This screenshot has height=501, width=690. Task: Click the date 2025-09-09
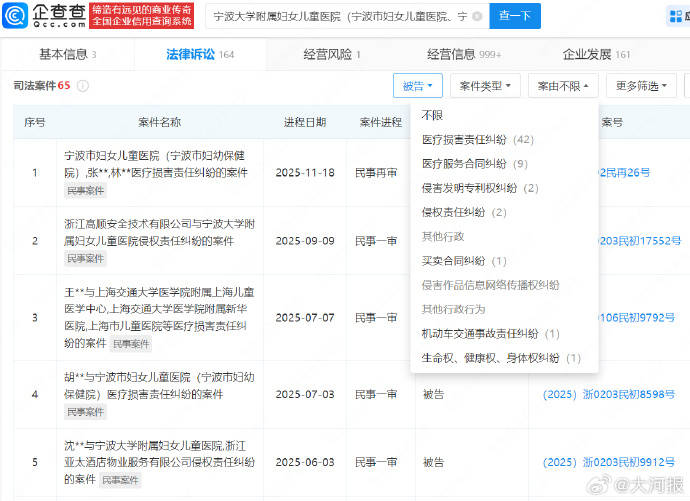point(305,241)
